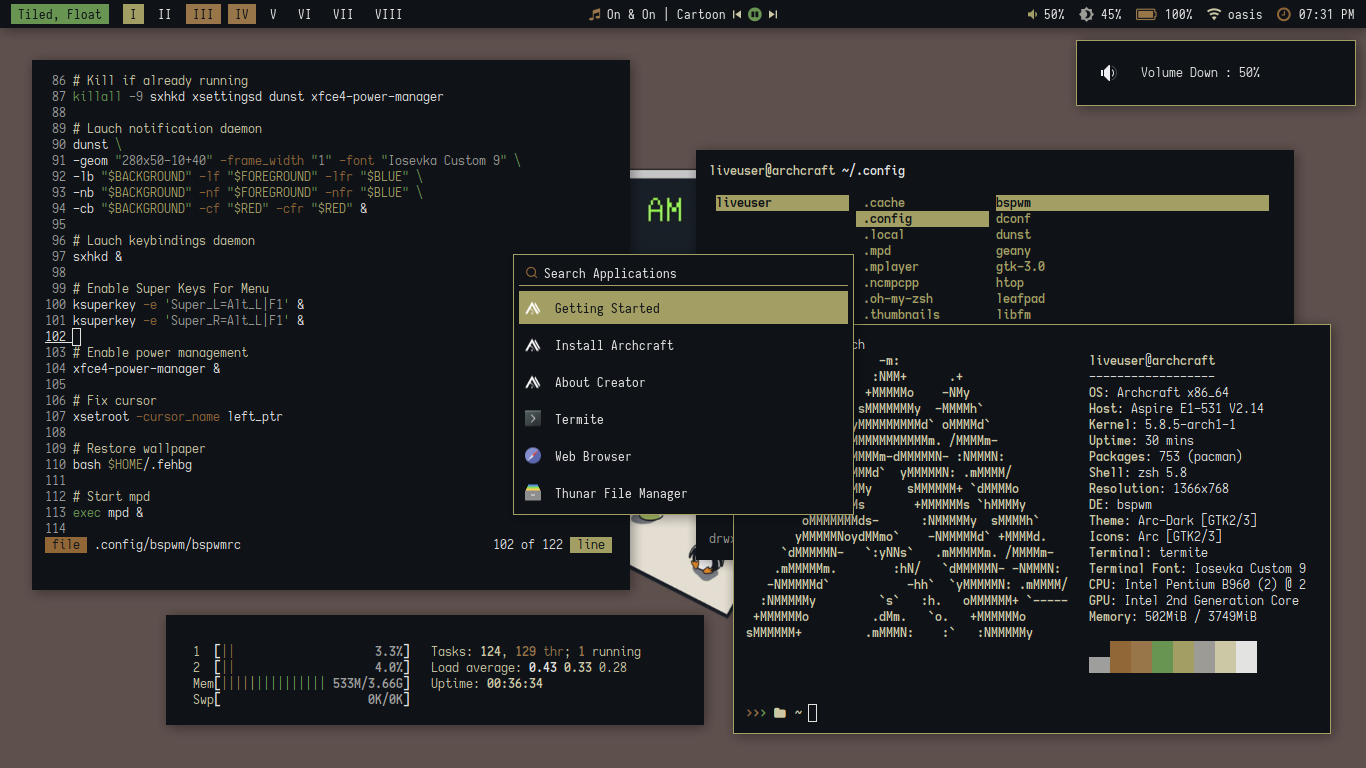Click the "line" label in editor status
Screen dimensions: 1366x768
click(591, 545)
